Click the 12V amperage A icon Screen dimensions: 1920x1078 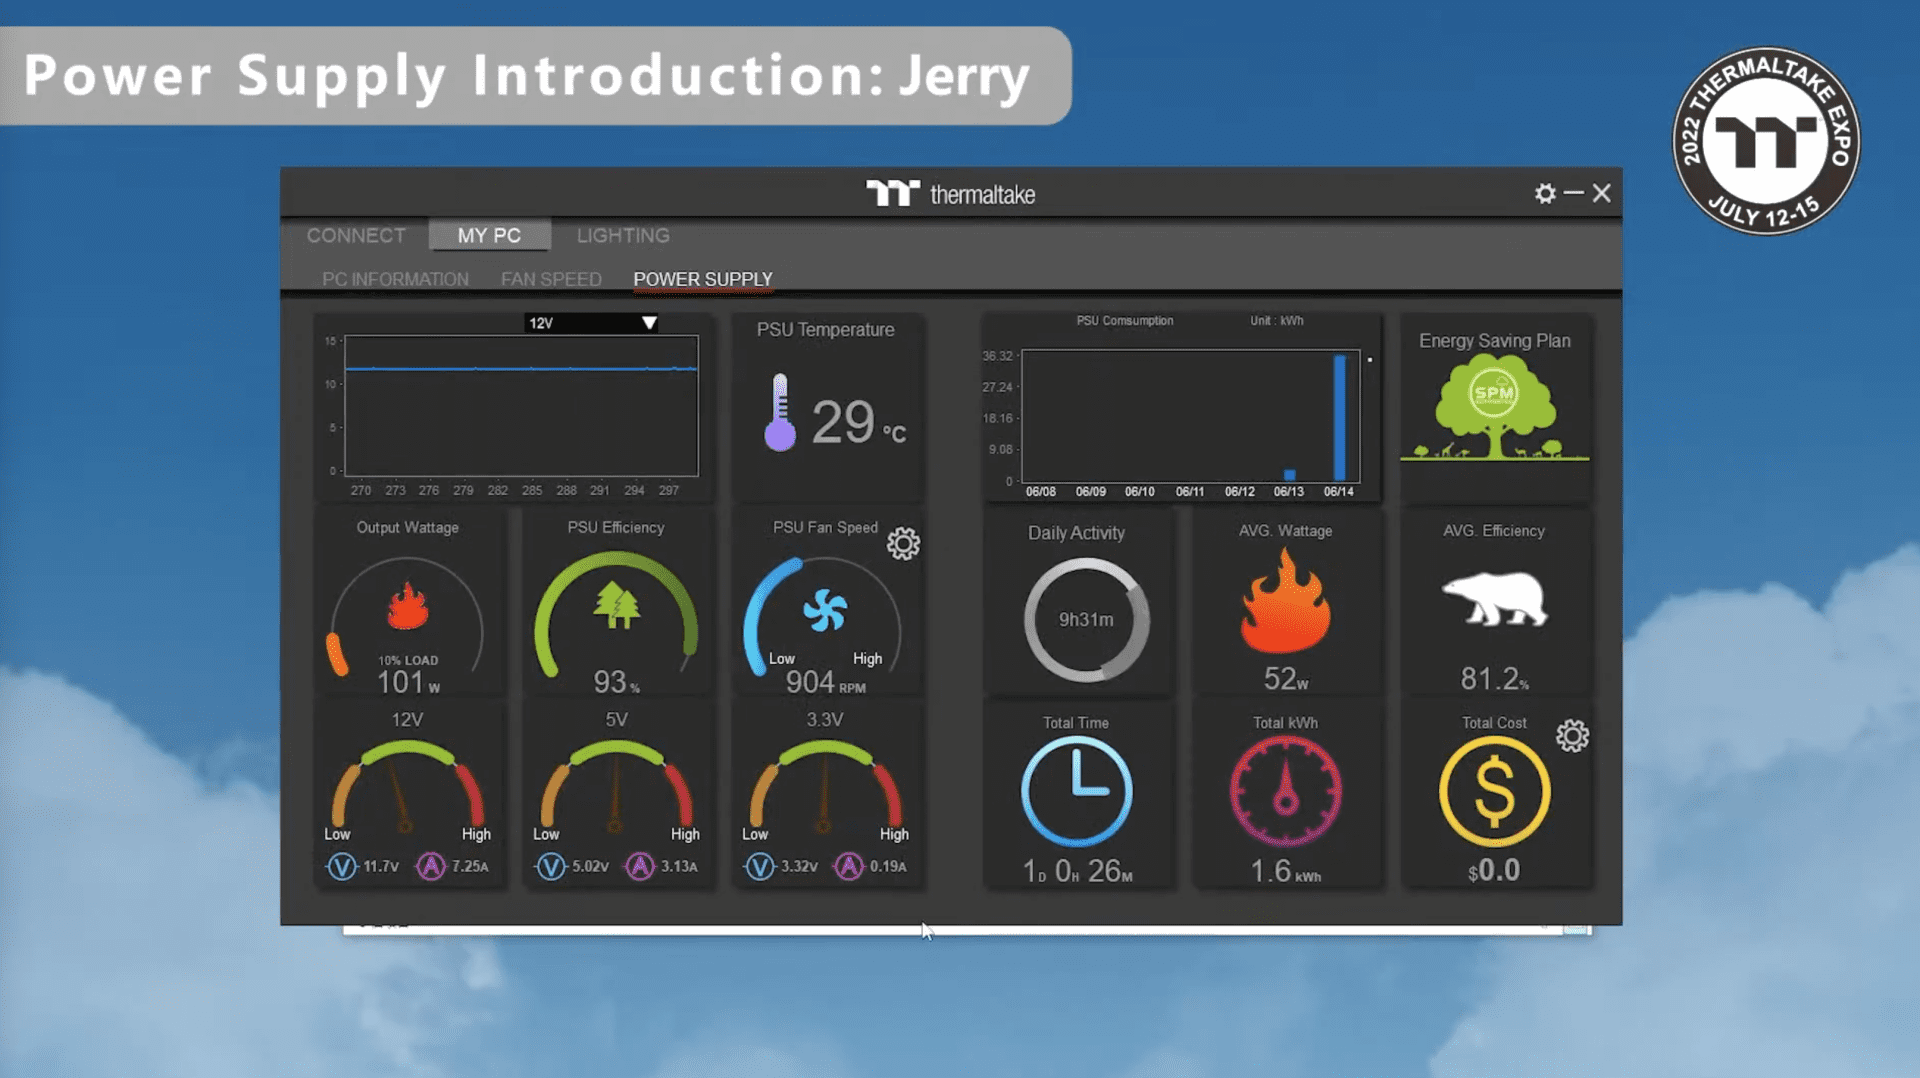431,866
